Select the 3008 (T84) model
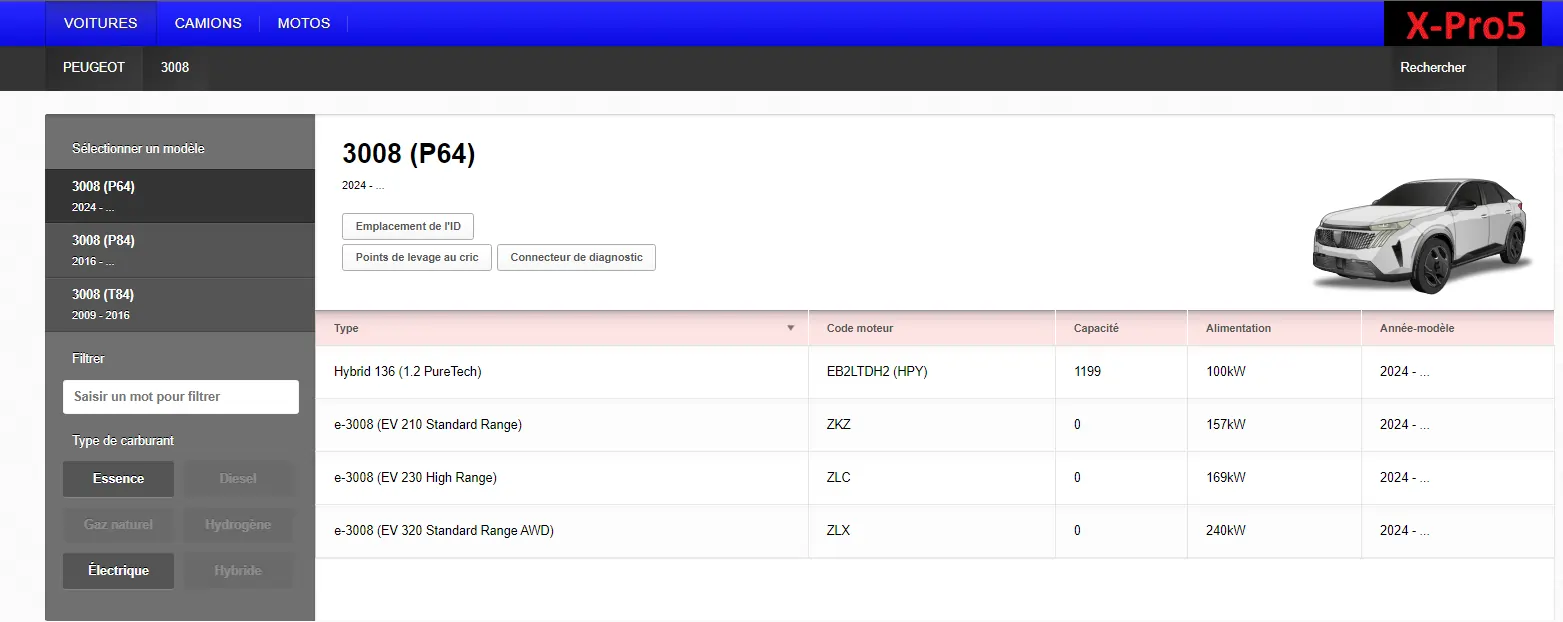 180,304
